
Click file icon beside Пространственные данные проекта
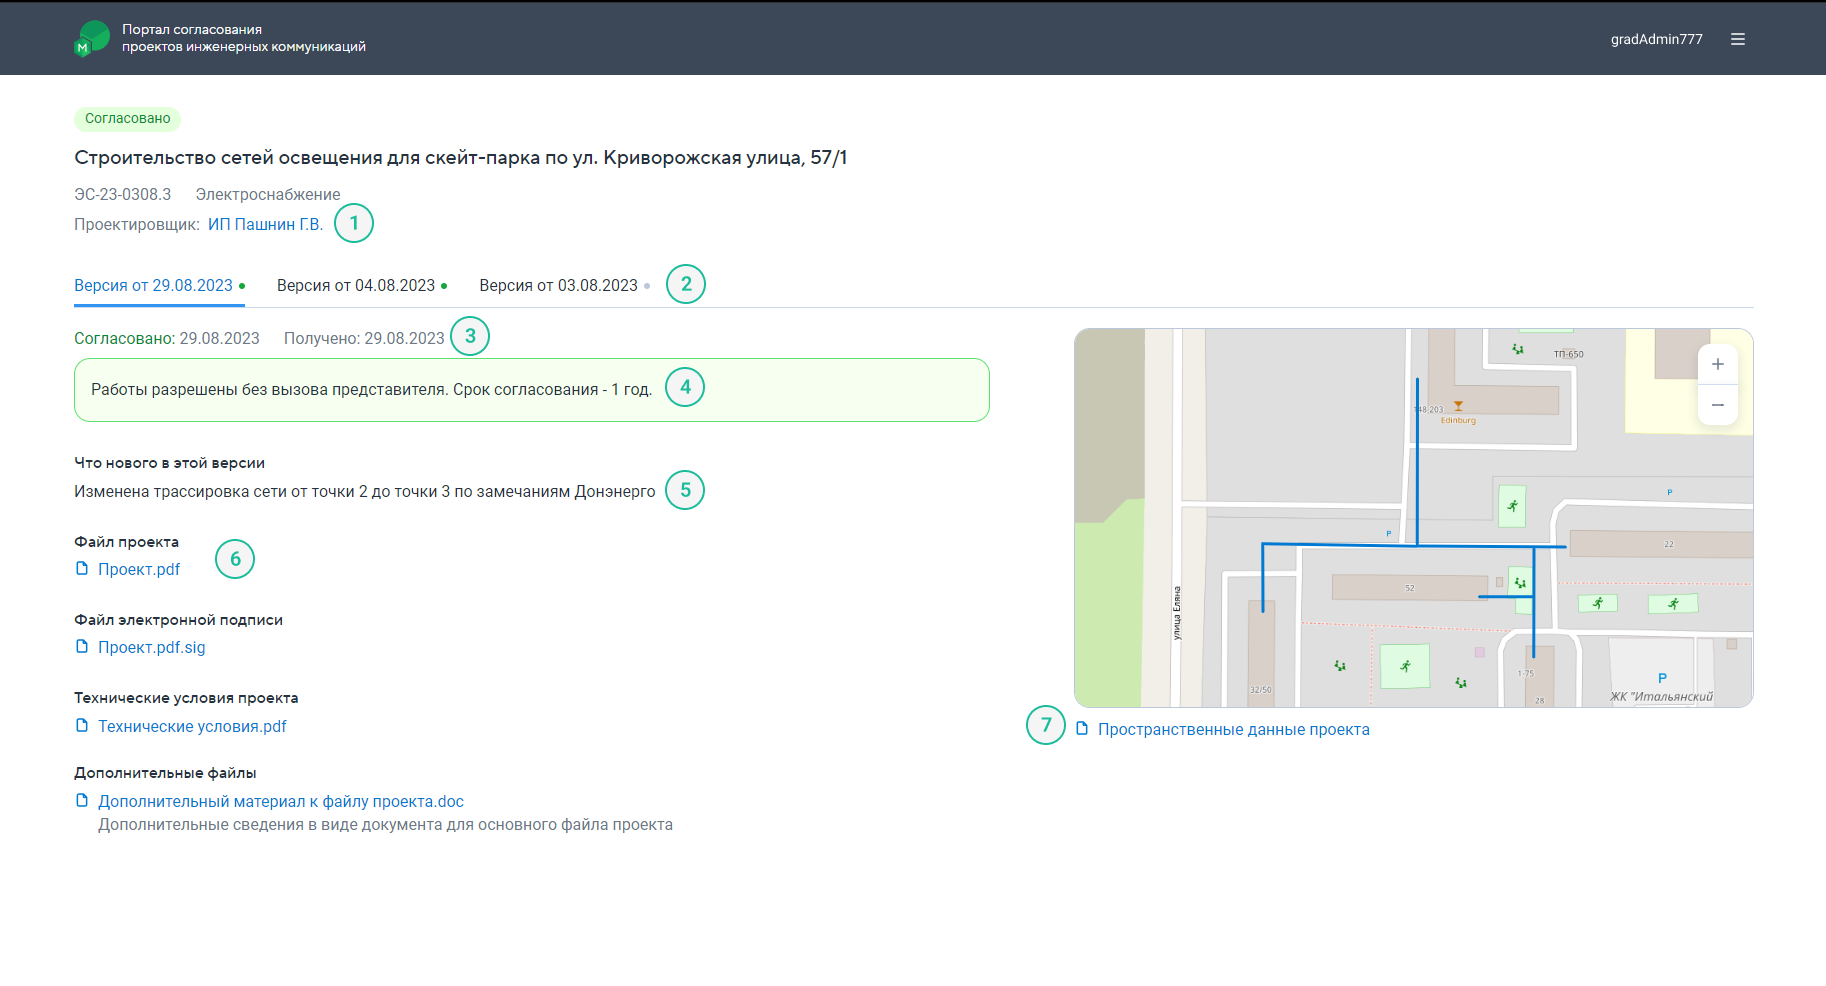pyautogui.click(x=1082, y=728)
